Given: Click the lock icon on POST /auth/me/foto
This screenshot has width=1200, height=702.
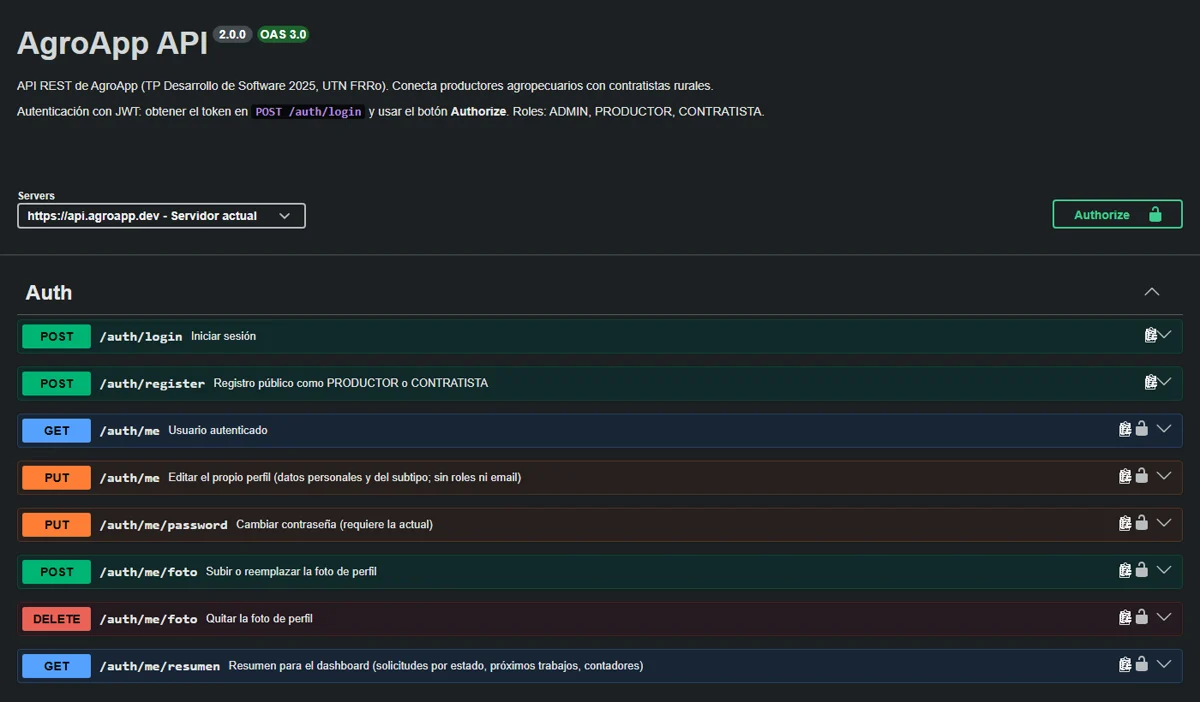Looking at the screenshot, I should coord(1141,570).
